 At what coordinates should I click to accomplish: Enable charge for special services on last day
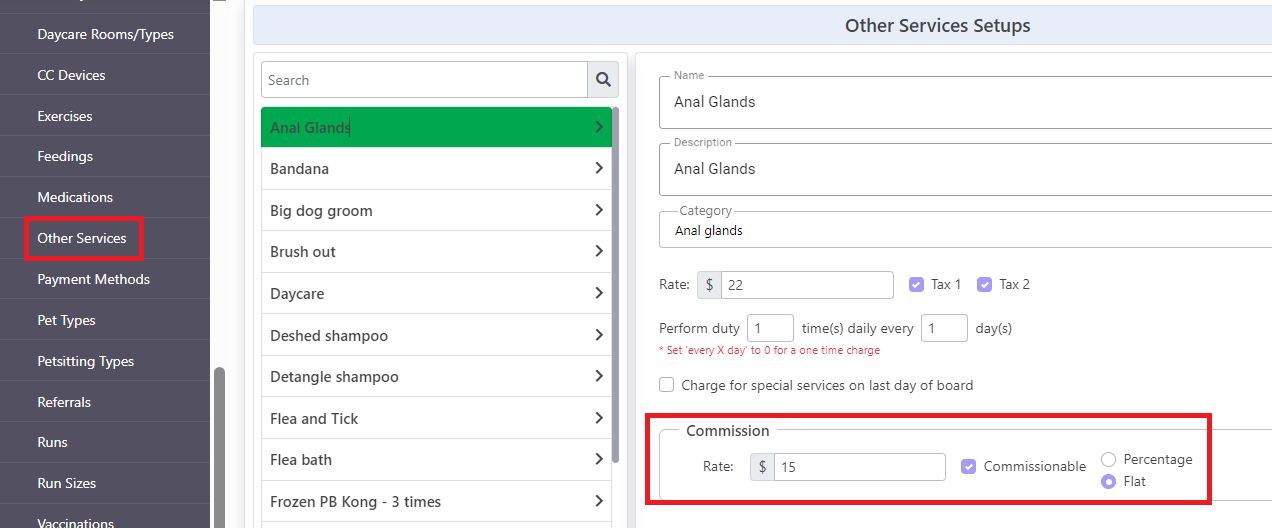tap(666, 385)
